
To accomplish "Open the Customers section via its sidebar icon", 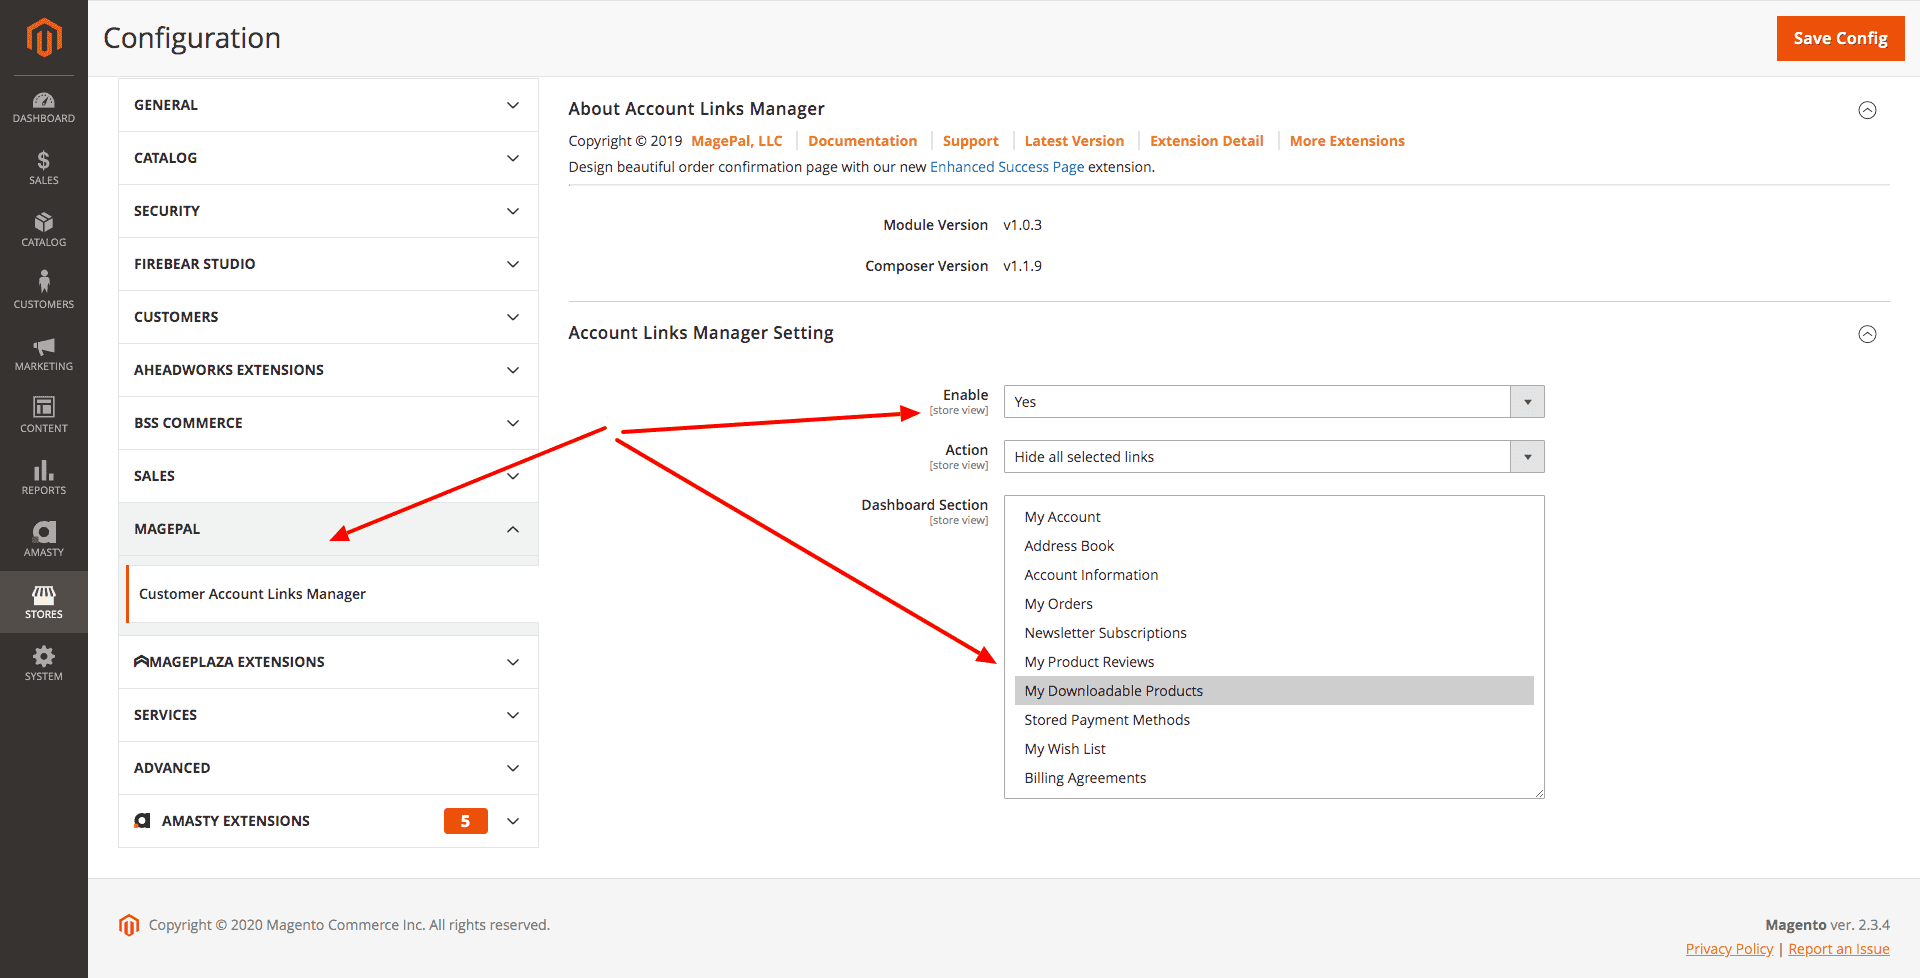I will pos(43,291).
